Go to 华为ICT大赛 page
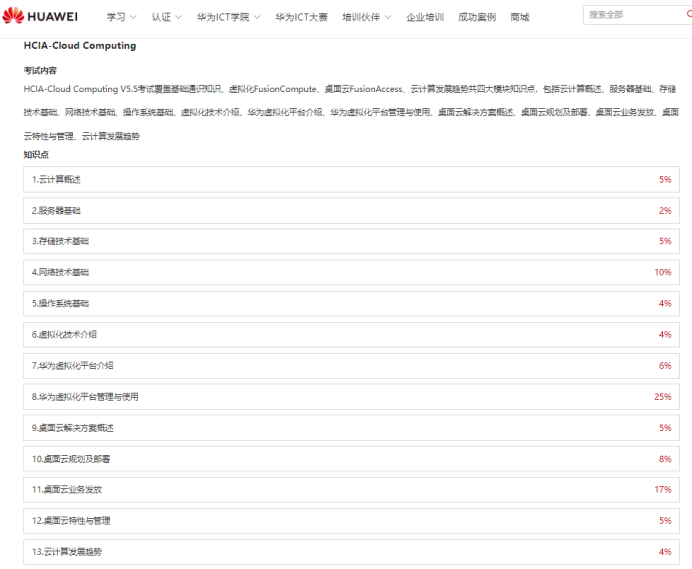Image resolution: width=692 pixels, height=569 pixels. 301,17
